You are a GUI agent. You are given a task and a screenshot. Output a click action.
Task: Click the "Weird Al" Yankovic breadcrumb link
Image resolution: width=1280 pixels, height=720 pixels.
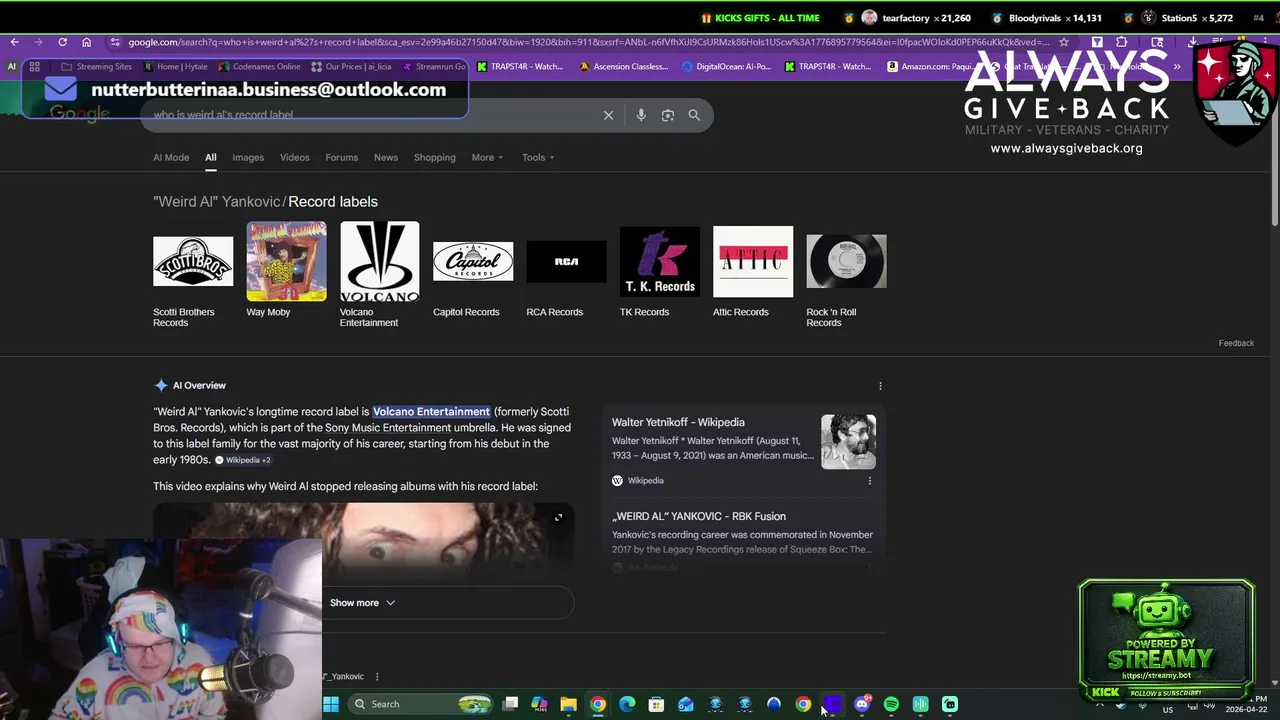[x=217, y=202]
